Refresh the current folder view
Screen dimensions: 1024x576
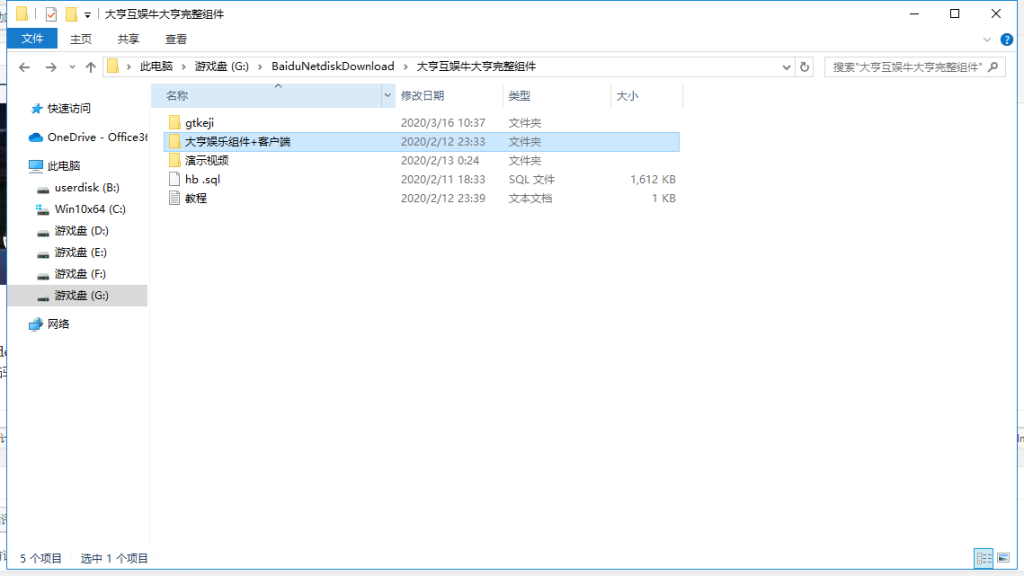(x=805, y=67)
